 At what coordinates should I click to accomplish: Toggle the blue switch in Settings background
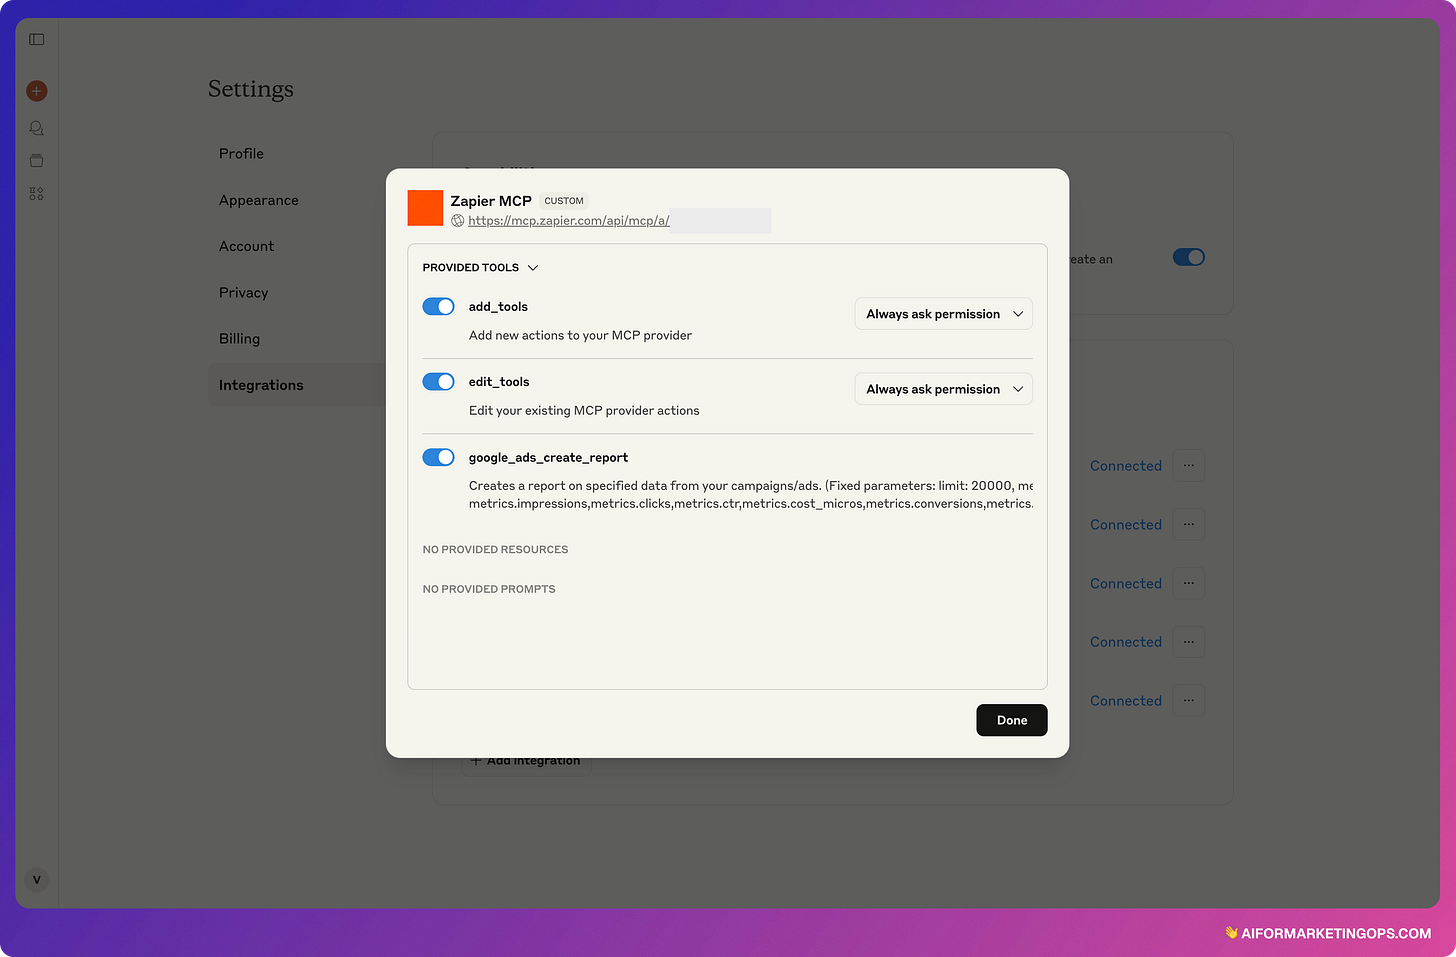[x=1189, y=257]
